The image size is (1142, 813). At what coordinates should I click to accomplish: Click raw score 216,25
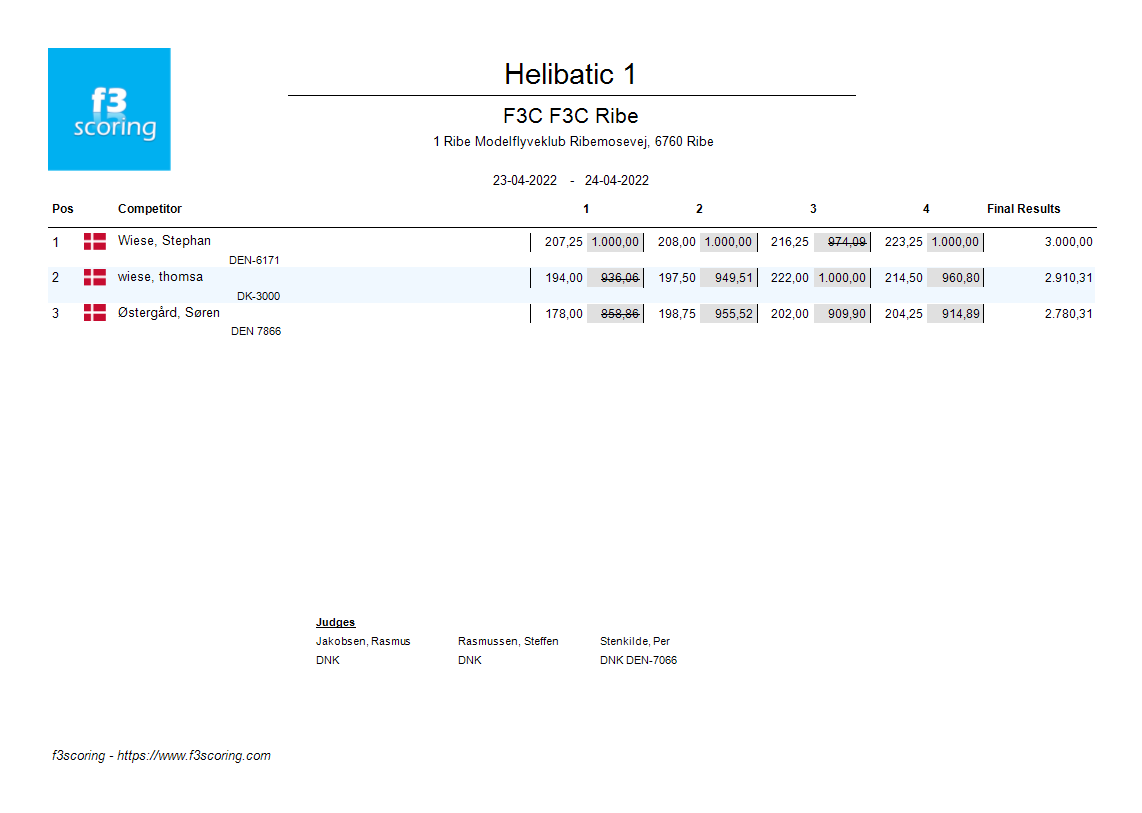click(x=789, y=242)
